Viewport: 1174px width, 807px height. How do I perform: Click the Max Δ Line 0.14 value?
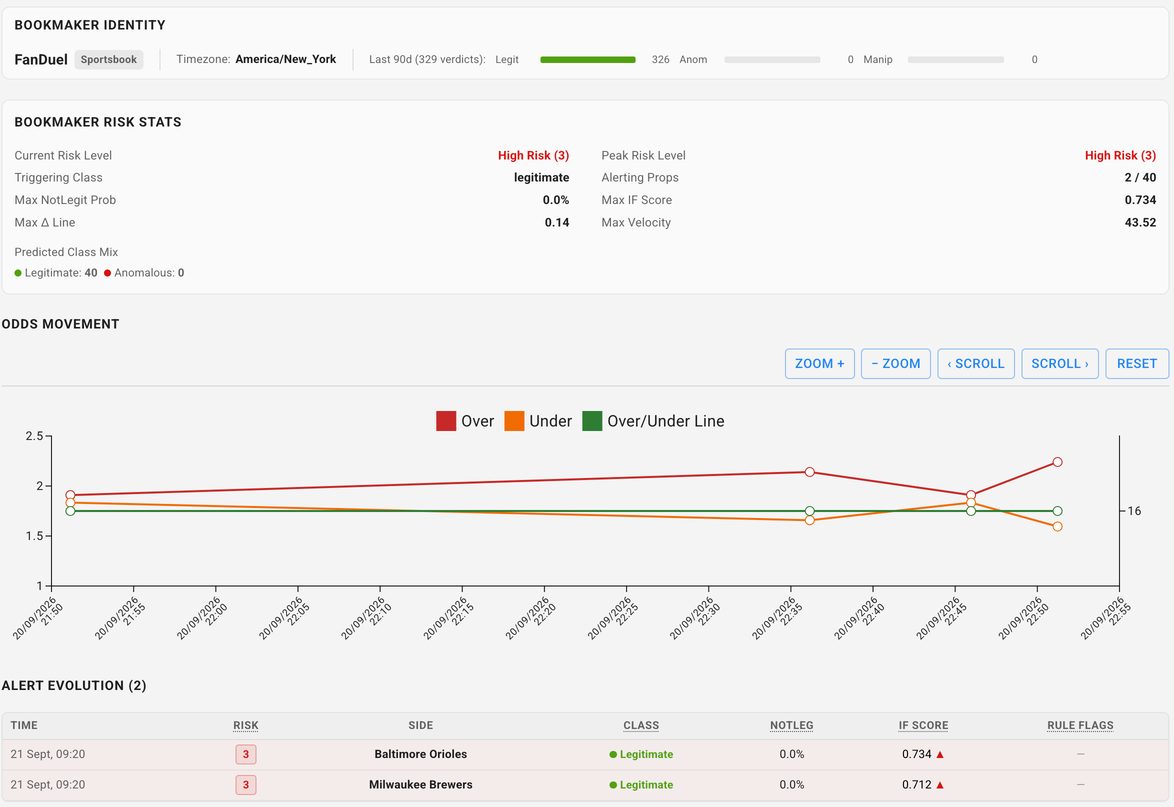(557, 222)
